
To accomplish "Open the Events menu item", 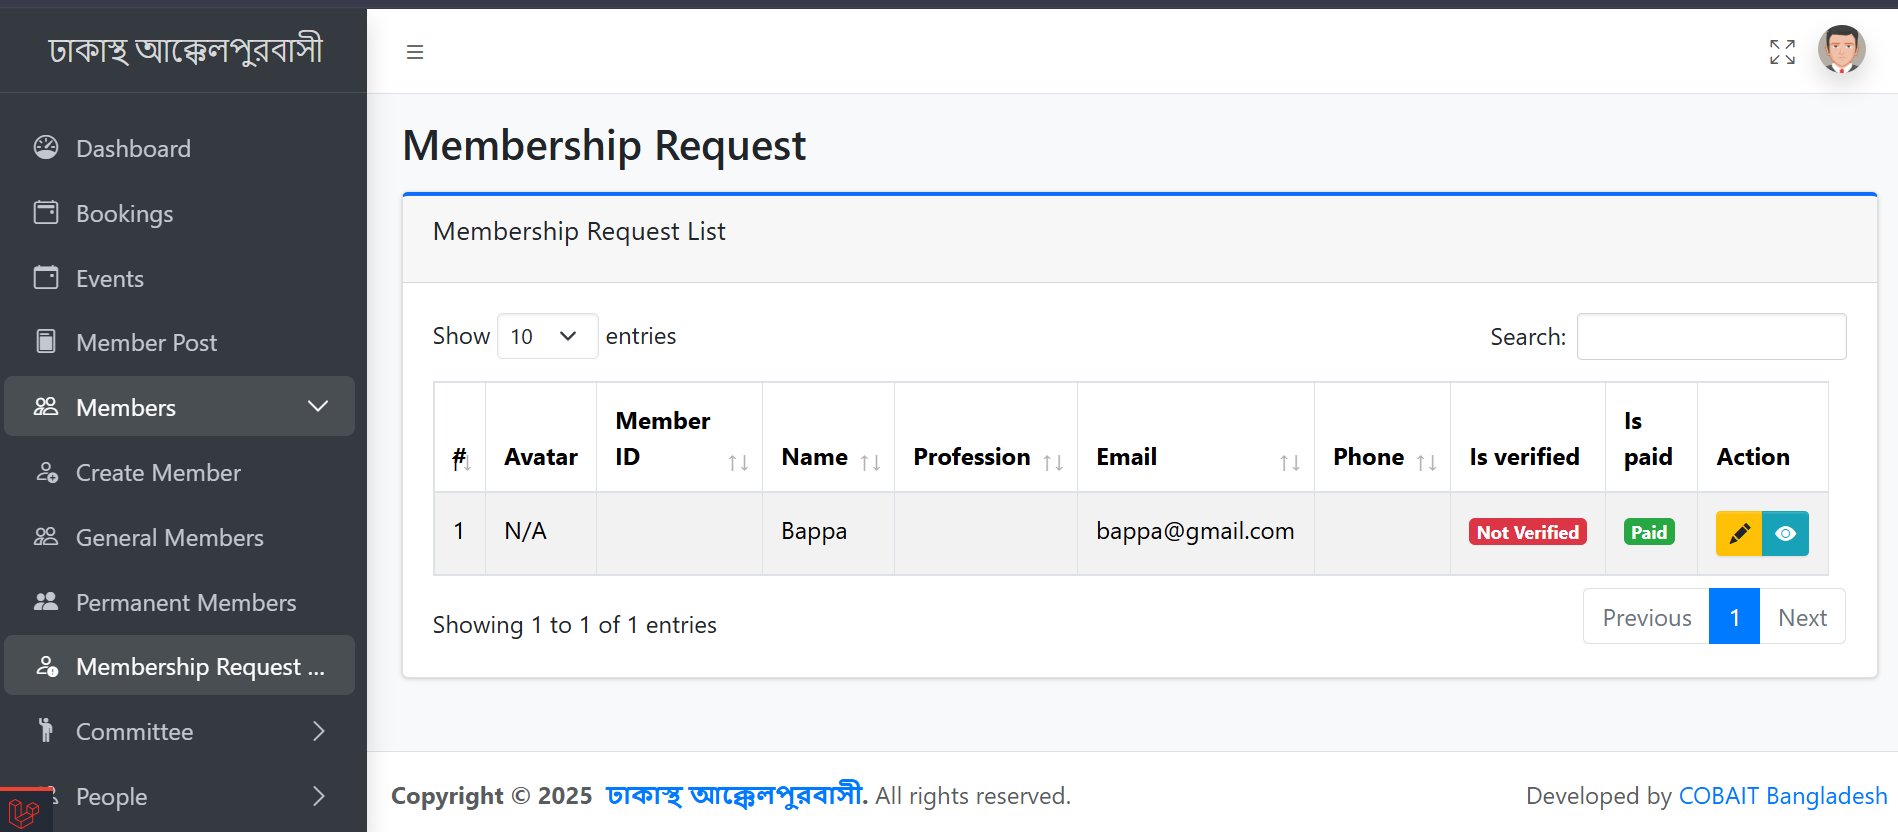I will point(110,279).
